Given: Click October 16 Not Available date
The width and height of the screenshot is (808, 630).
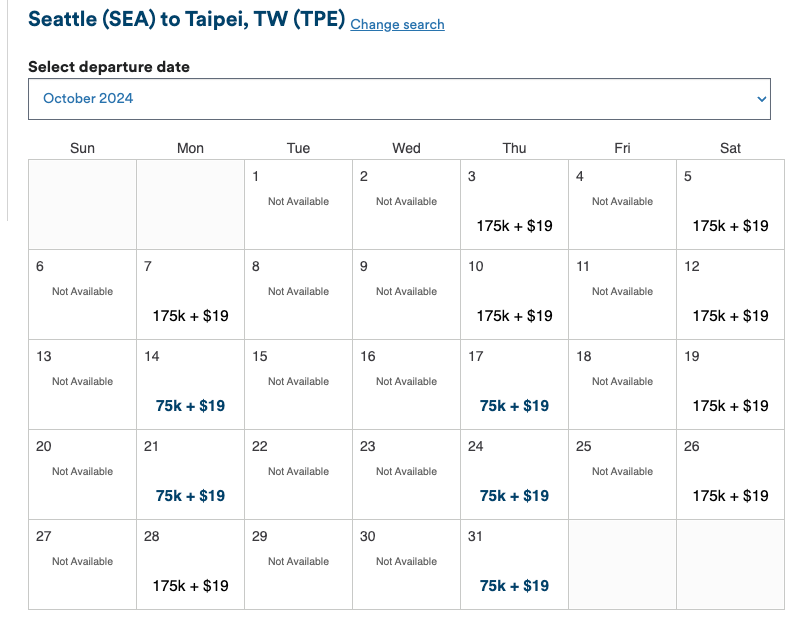Looking at the screenshot, I should click(x=406, y=383).
